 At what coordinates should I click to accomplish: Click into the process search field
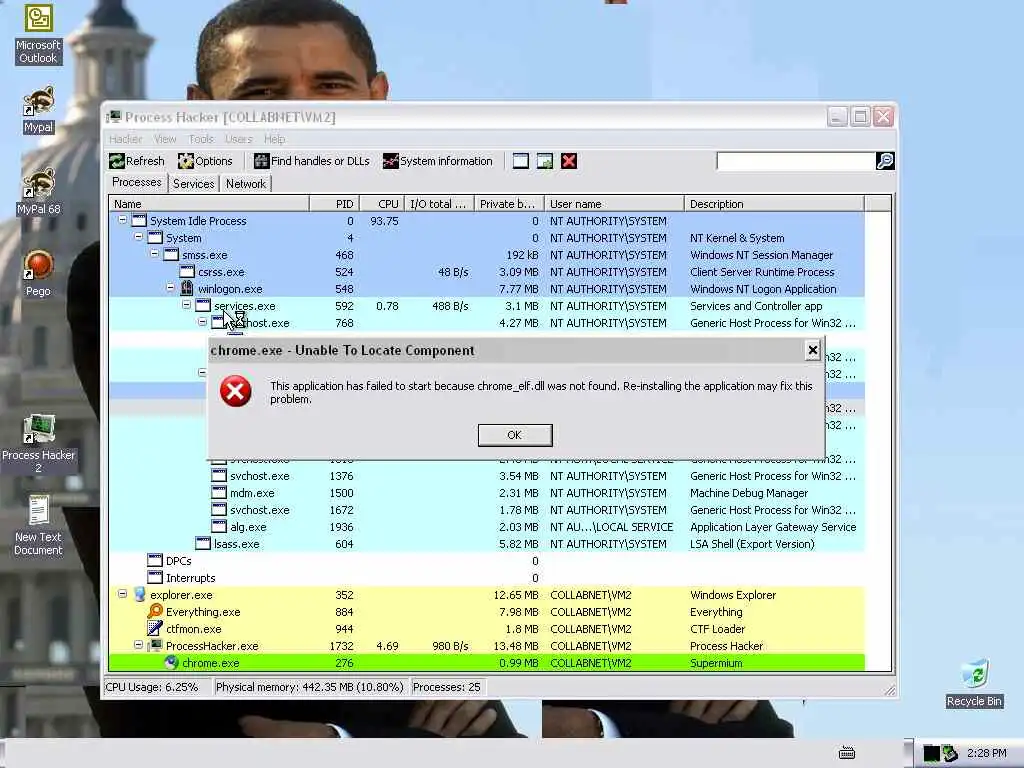tap(795, 161)
